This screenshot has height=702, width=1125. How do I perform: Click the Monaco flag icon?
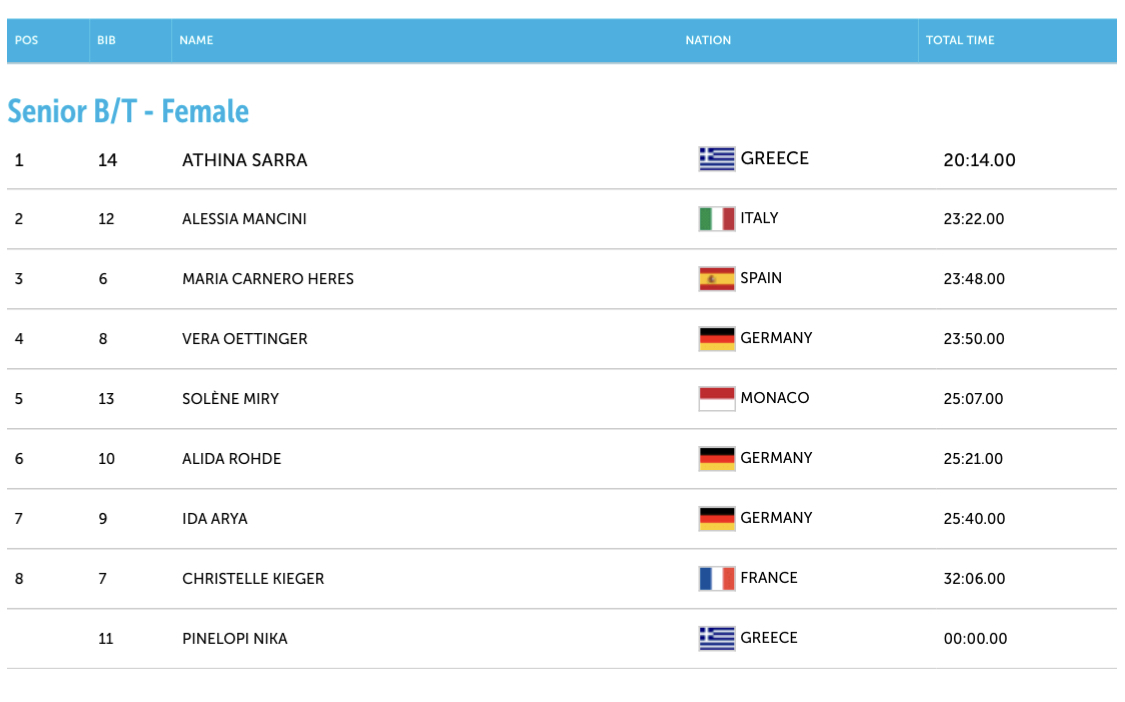pos(716,399)
